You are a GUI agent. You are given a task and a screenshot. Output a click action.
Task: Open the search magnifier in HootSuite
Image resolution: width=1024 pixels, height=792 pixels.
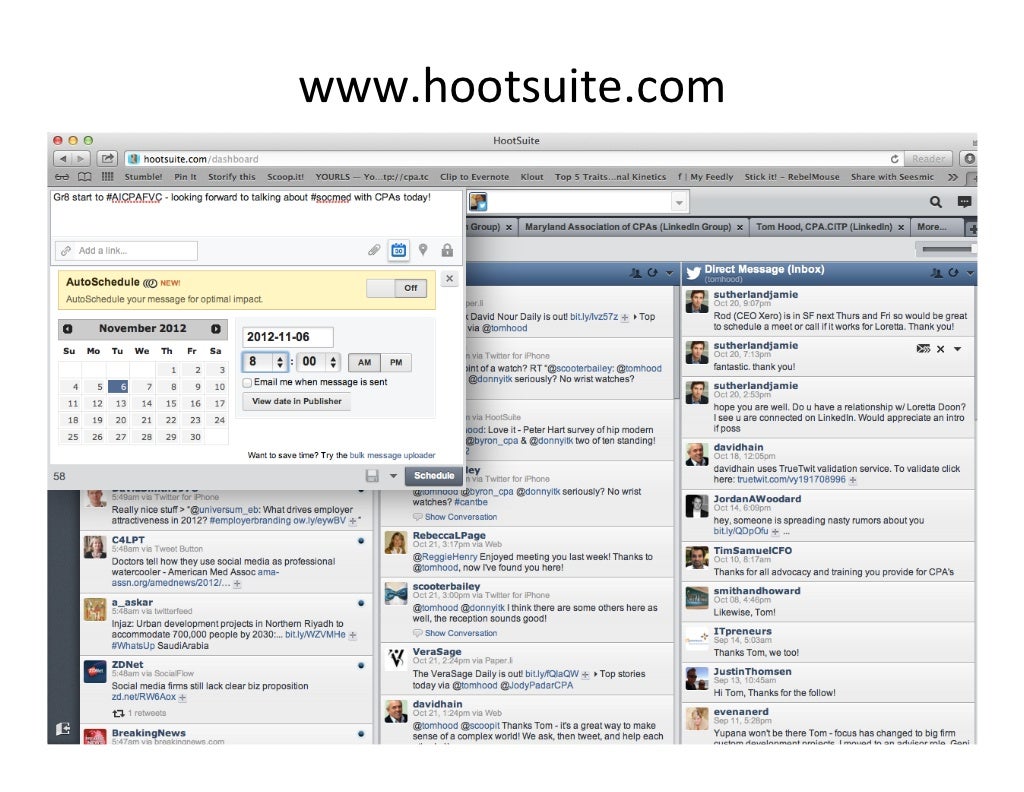coord(935,202)
